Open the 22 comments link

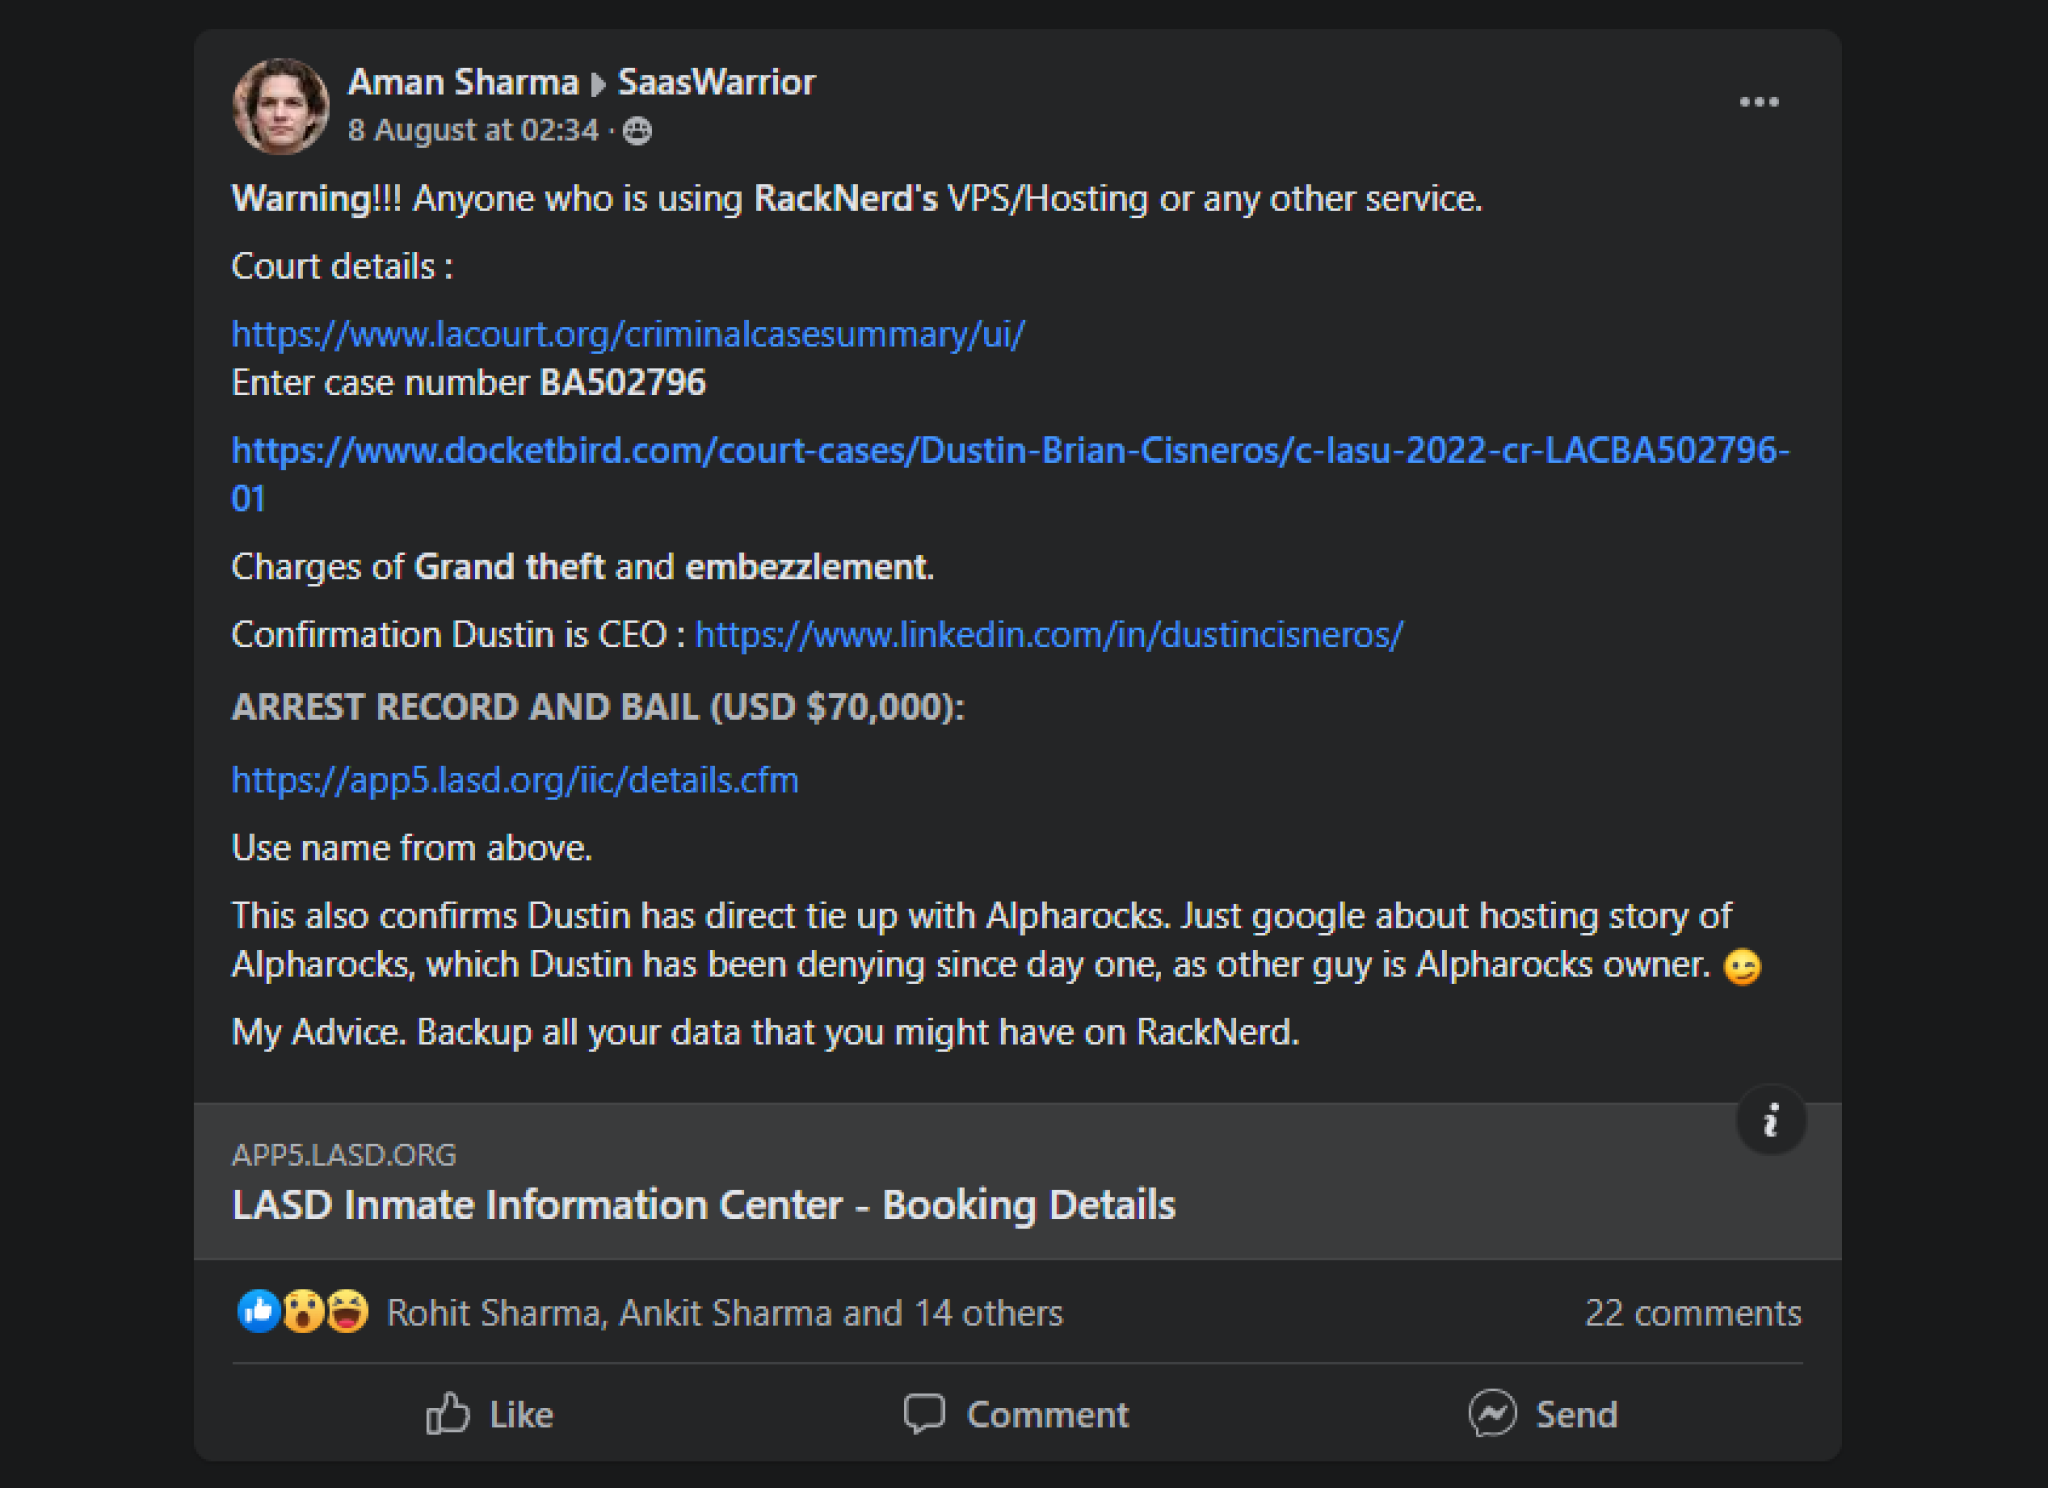(x=1693, y=1313)
